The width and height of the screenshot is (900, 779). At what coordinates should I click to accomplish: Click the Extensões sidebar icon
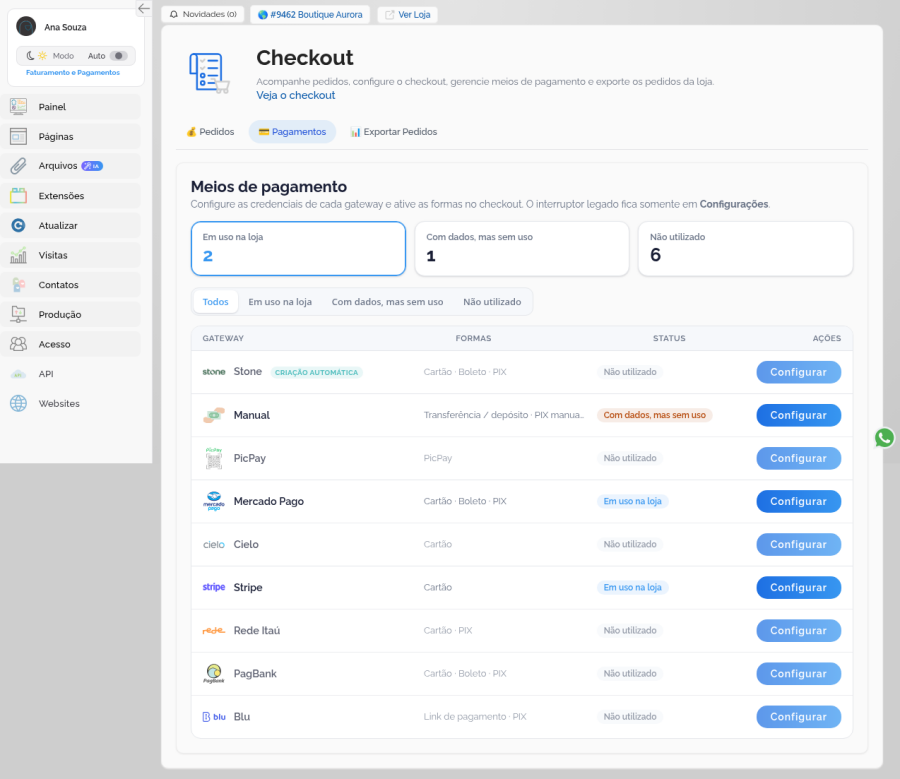18,196
